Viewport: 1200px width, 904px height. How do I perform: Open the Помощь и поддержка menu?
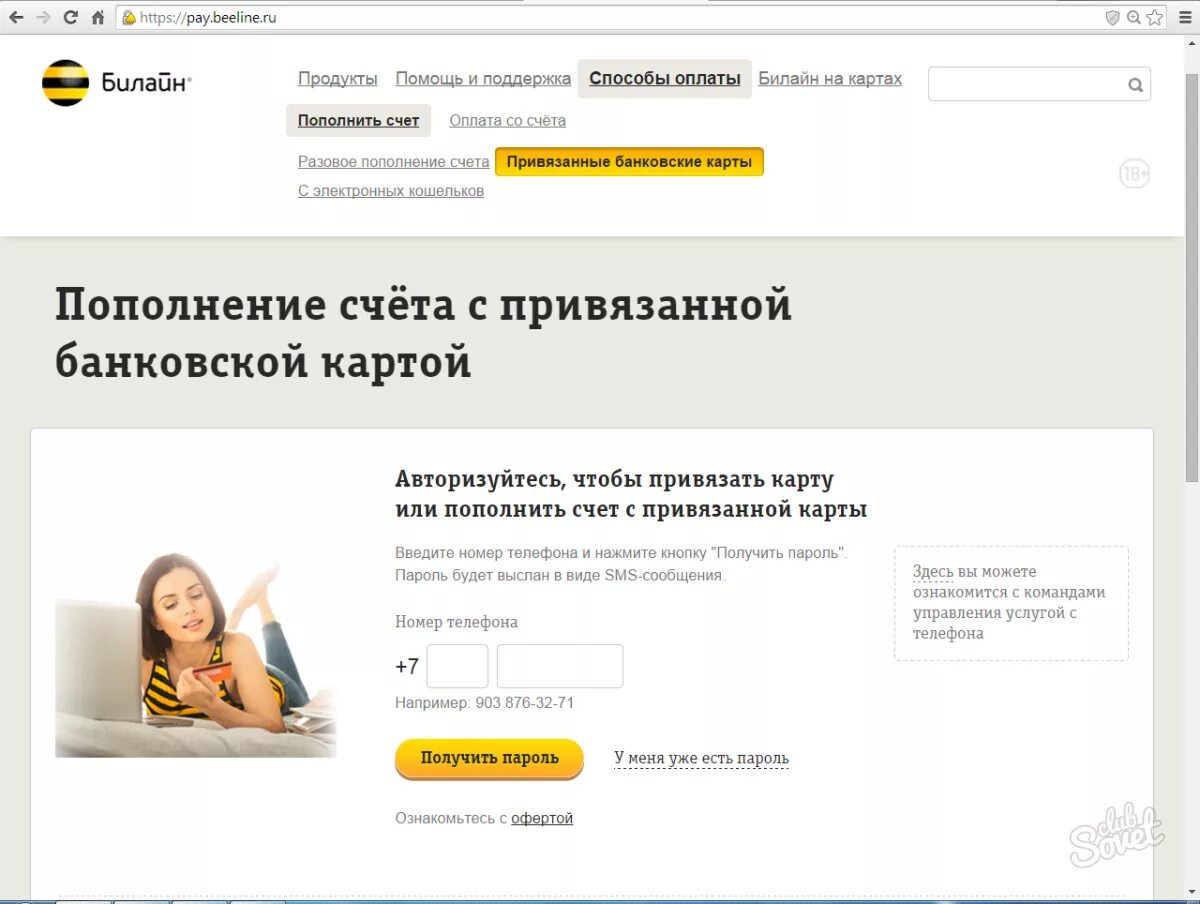(x=483, y=79)
